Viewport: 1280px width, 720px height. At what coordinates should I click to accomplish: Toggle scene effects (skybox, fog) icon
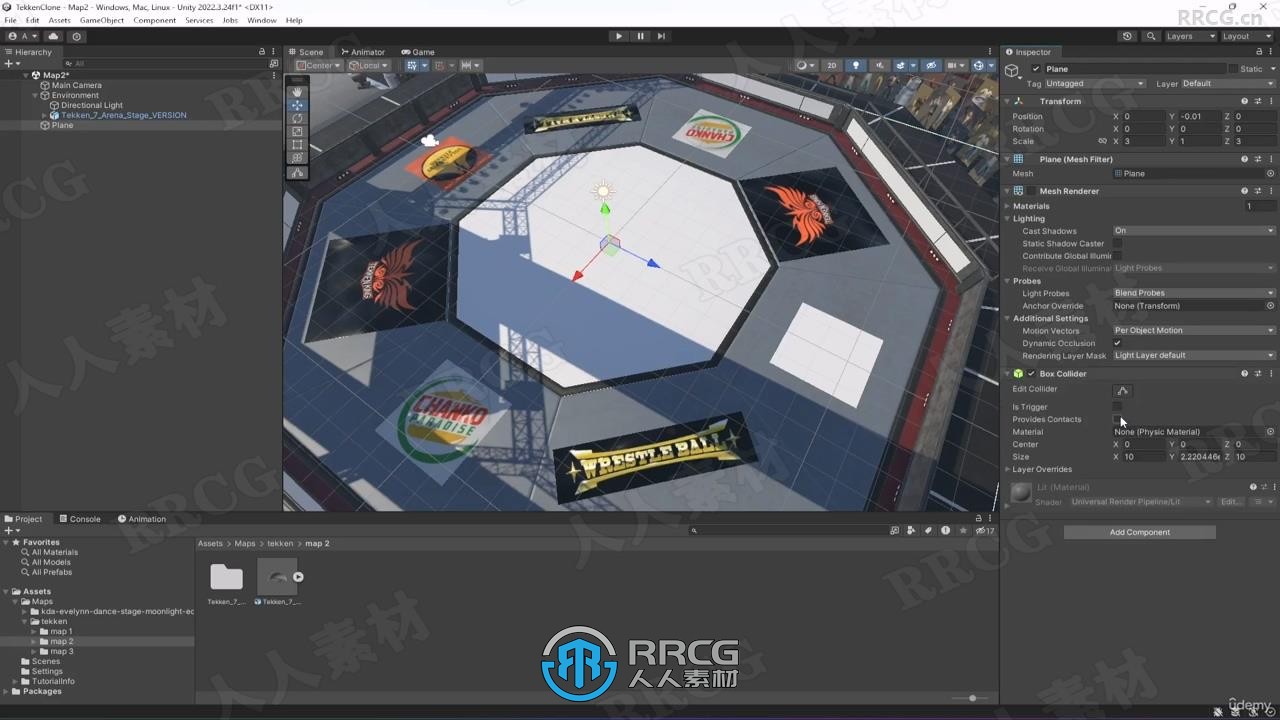point(903,66)
